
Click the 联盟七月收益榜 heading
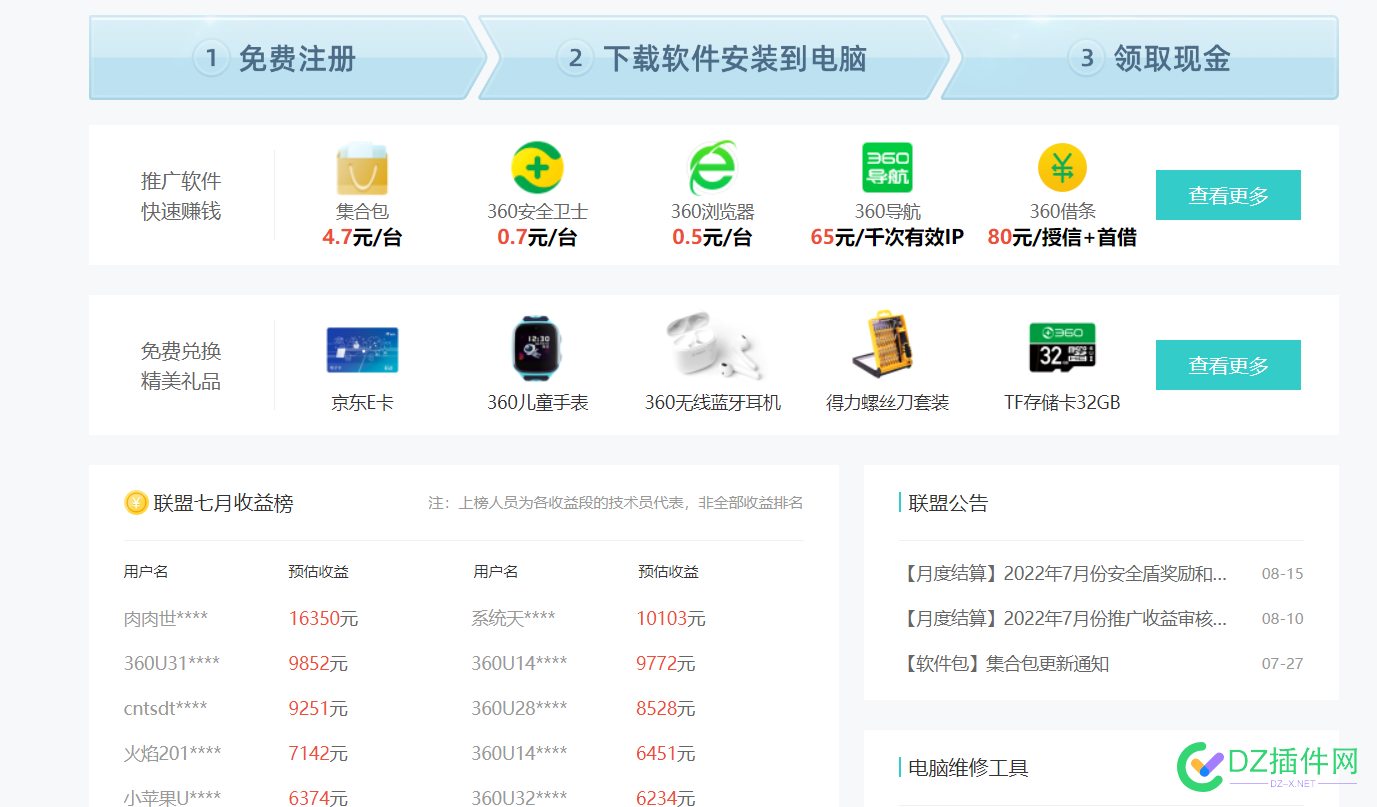tap(223, 503)
